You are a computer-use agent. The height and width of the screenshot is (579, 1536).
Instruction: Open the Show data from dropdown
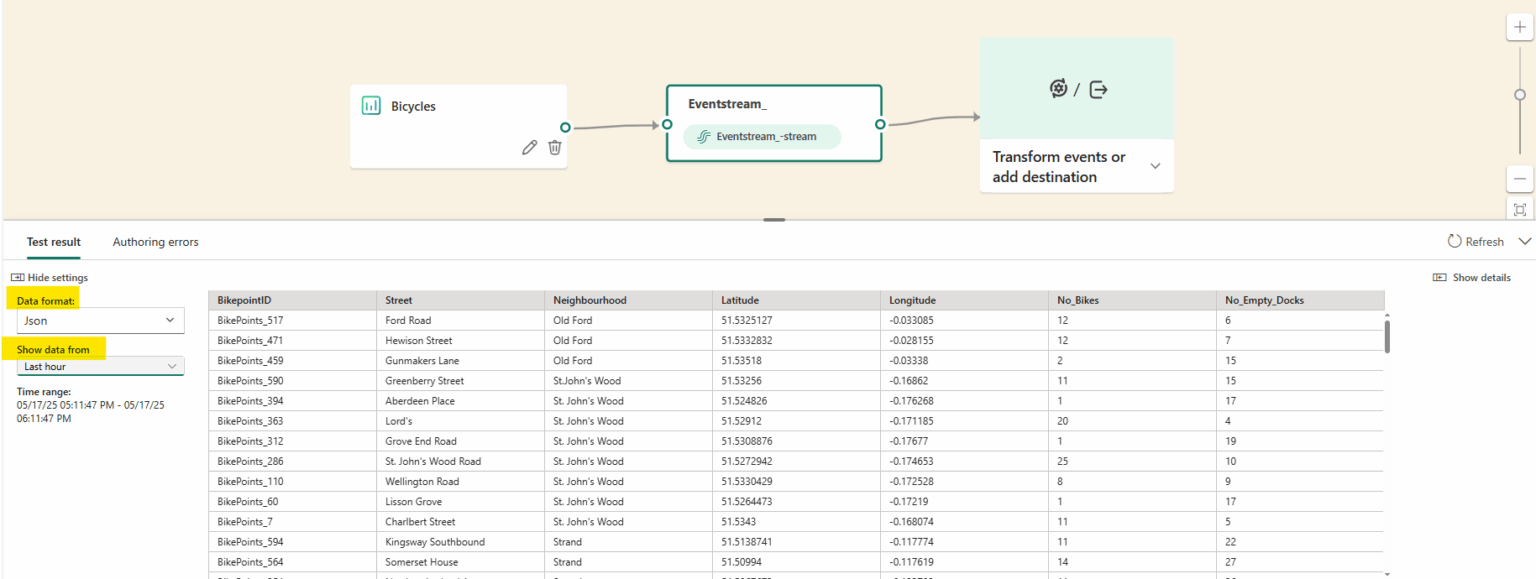pos(101,366)
